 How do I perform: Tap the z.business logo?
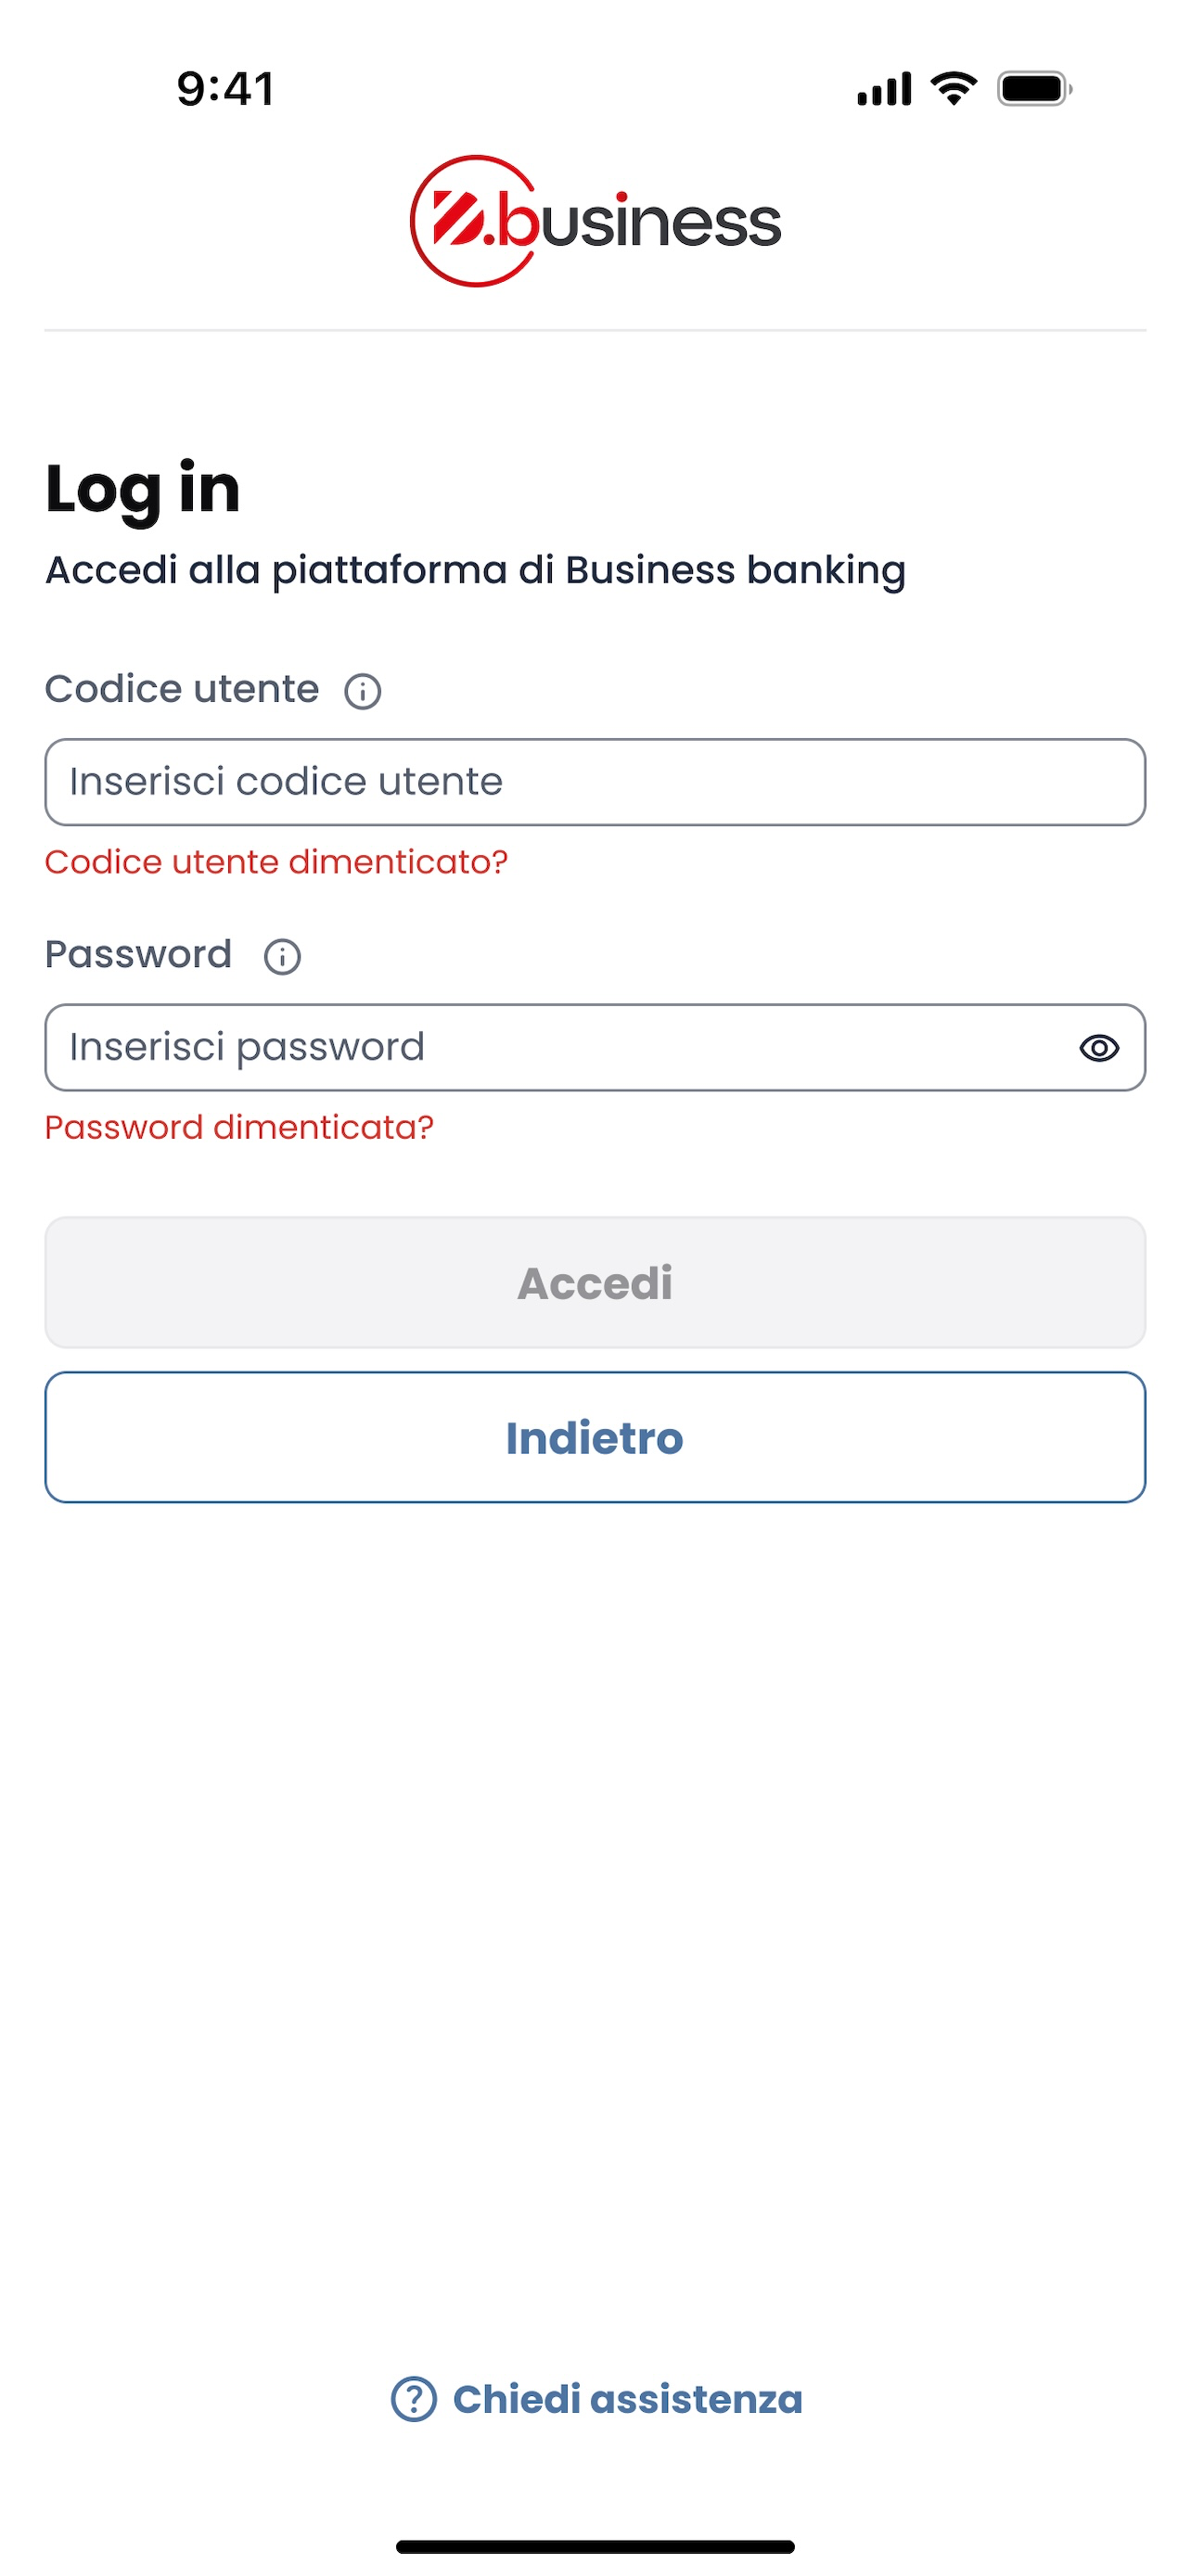tap(595, 221)
